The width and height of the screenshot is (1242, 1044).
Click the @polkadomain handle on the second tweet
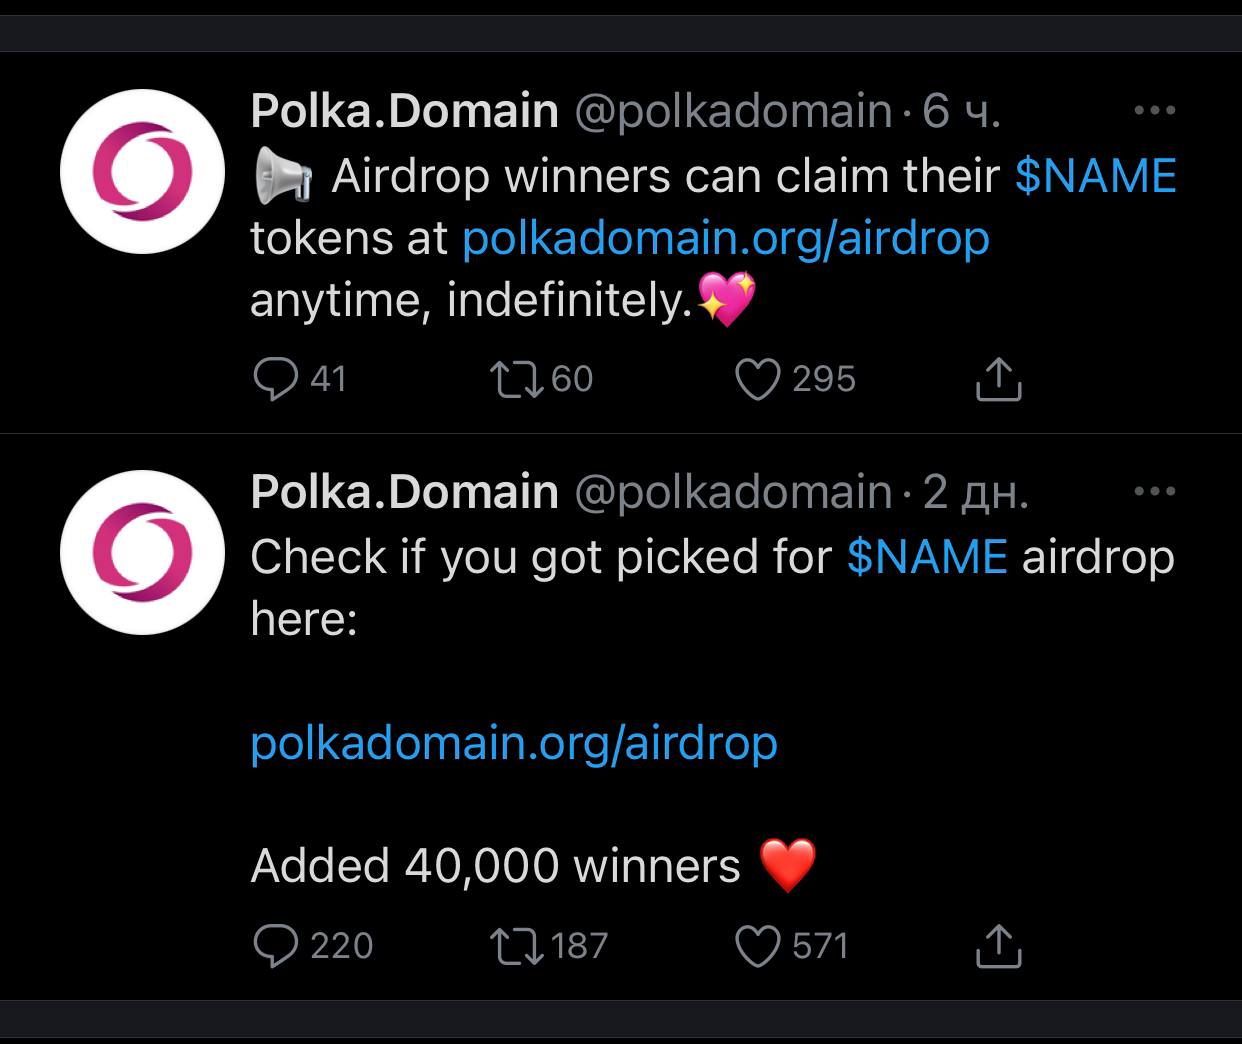tap(732, 491)
